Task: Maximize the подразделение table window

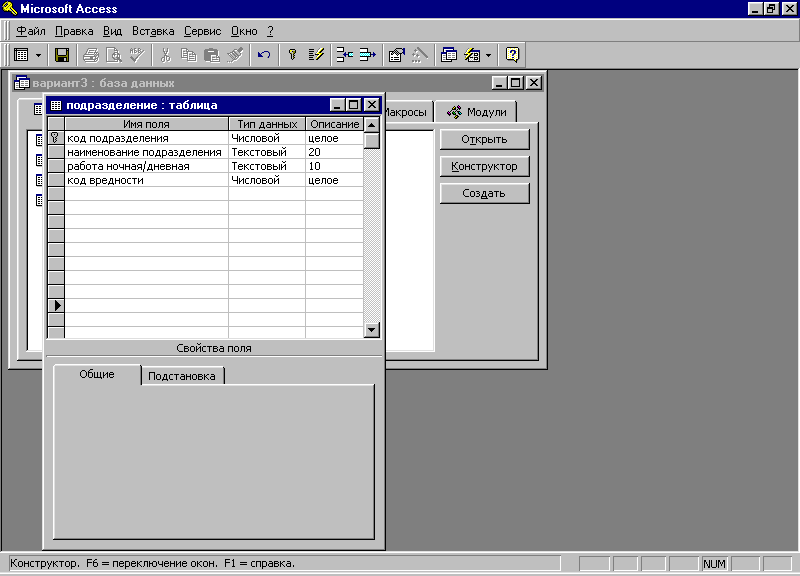Action: (x=353, y=105)
